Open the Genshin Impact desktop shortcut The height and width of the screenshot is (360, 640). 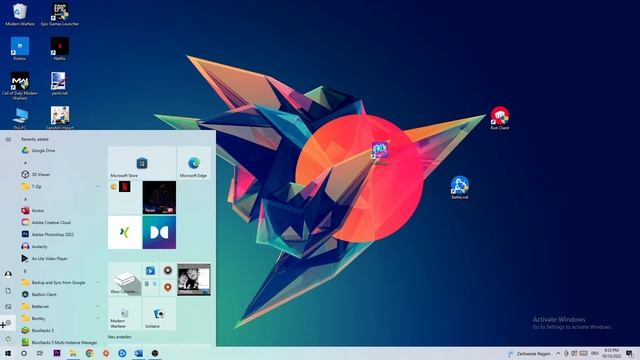(x=60, y=118)
